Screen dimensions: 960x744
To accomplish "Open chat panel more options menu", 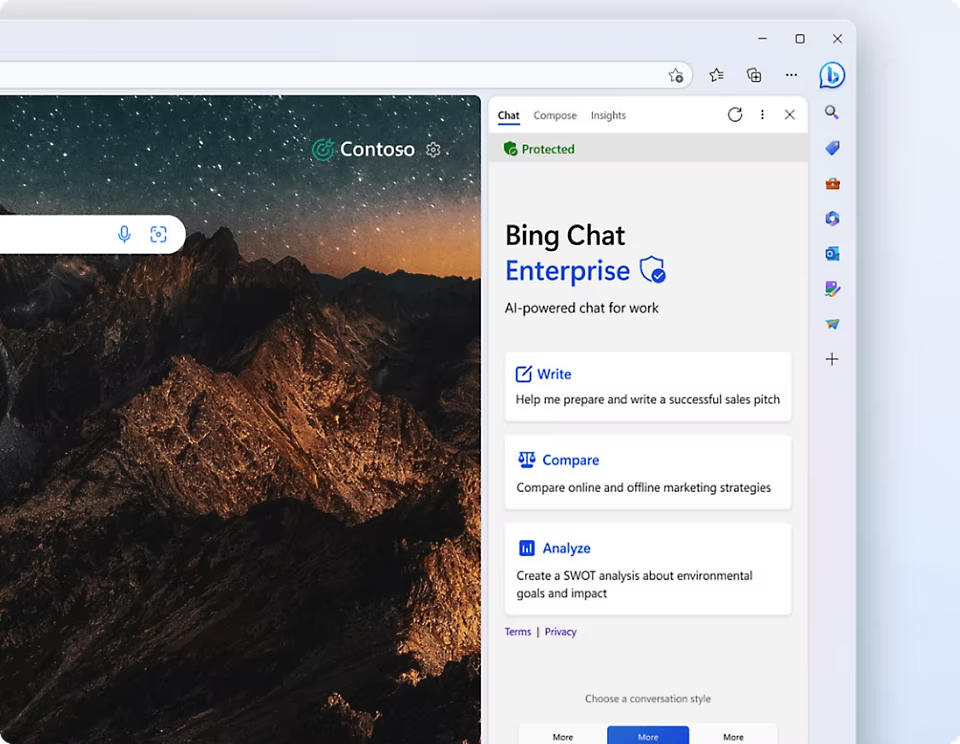I will (x=762, y=115).
